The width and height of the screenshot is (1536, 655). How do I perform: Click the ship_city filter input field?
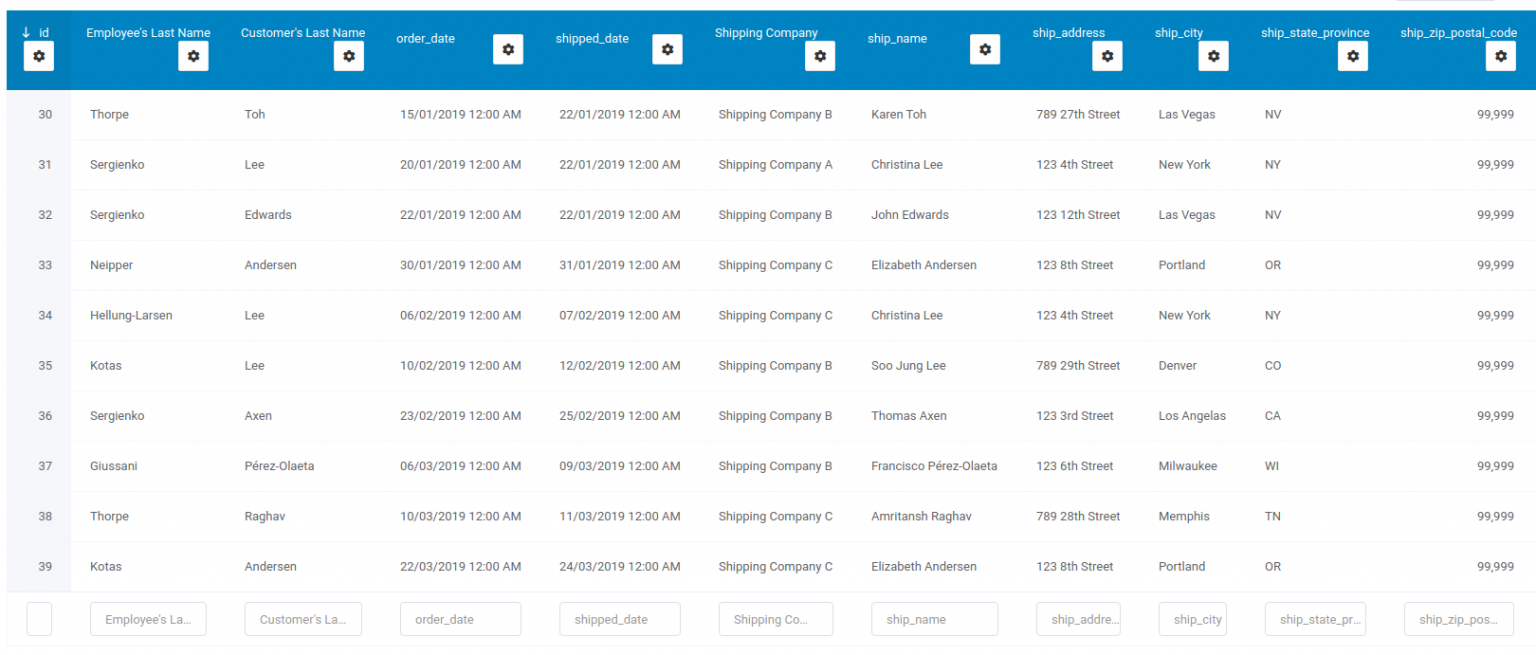coord(1192,618)
